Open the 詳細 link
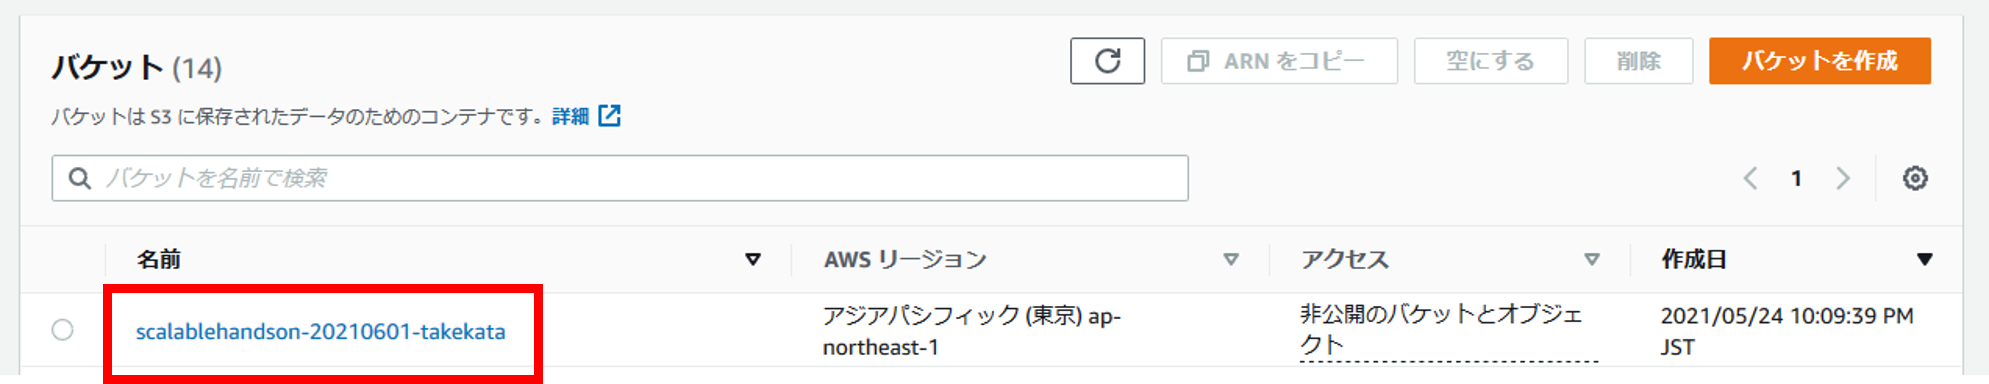Viewport: 1989px width, 384px height. click(x=570, y=117)
